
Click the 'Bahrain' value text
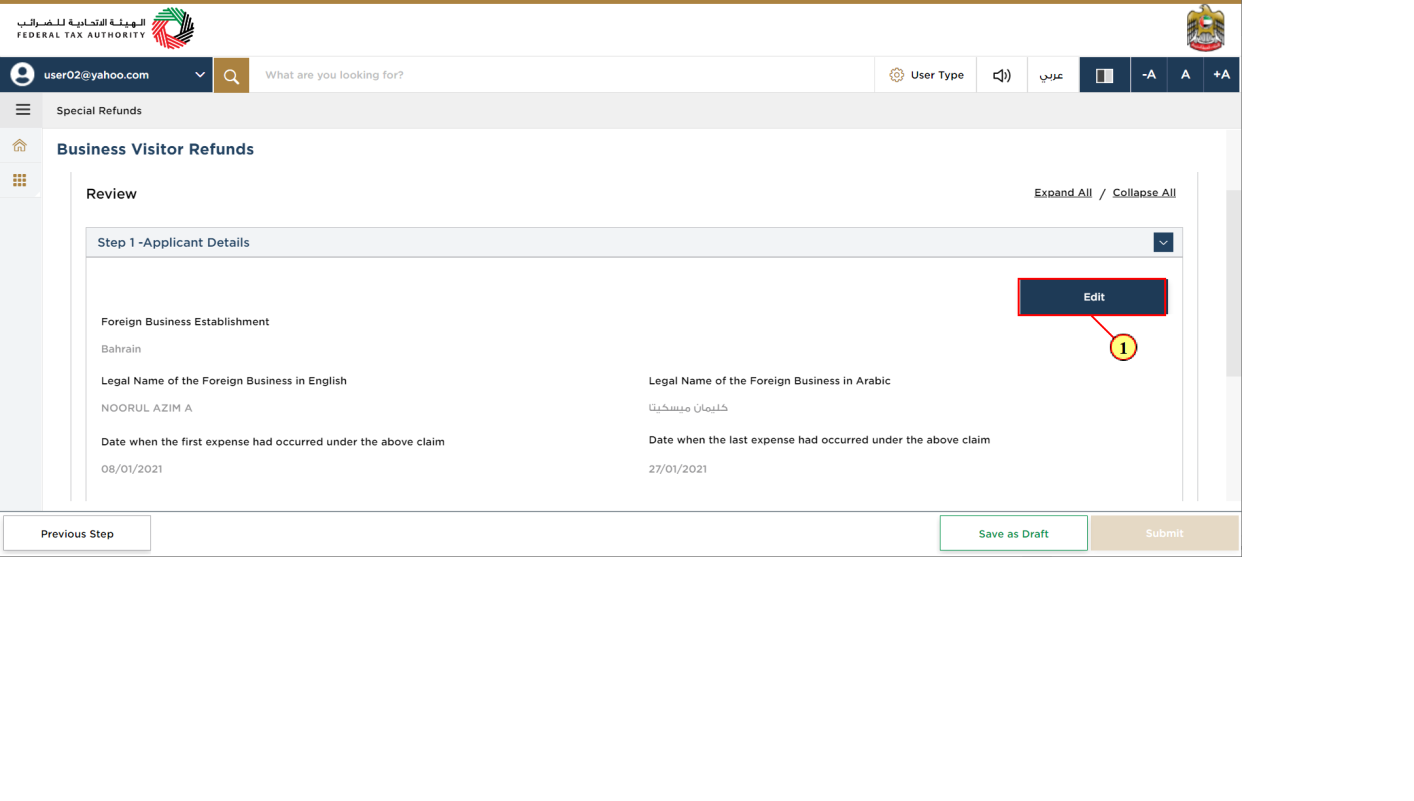tap(121, 349)
